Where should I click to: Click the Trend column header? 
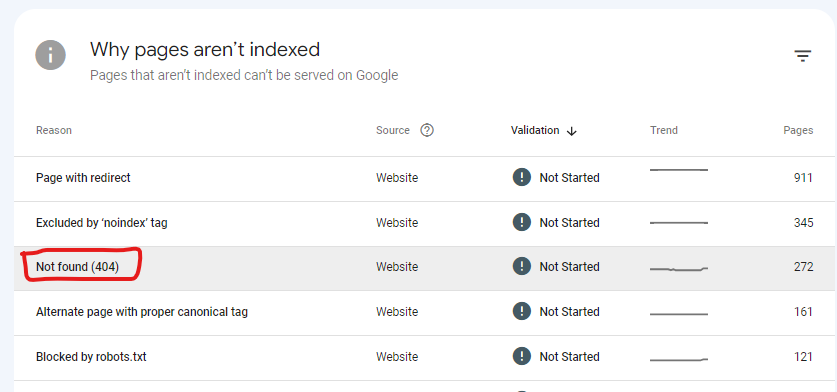tap(664, 130)
